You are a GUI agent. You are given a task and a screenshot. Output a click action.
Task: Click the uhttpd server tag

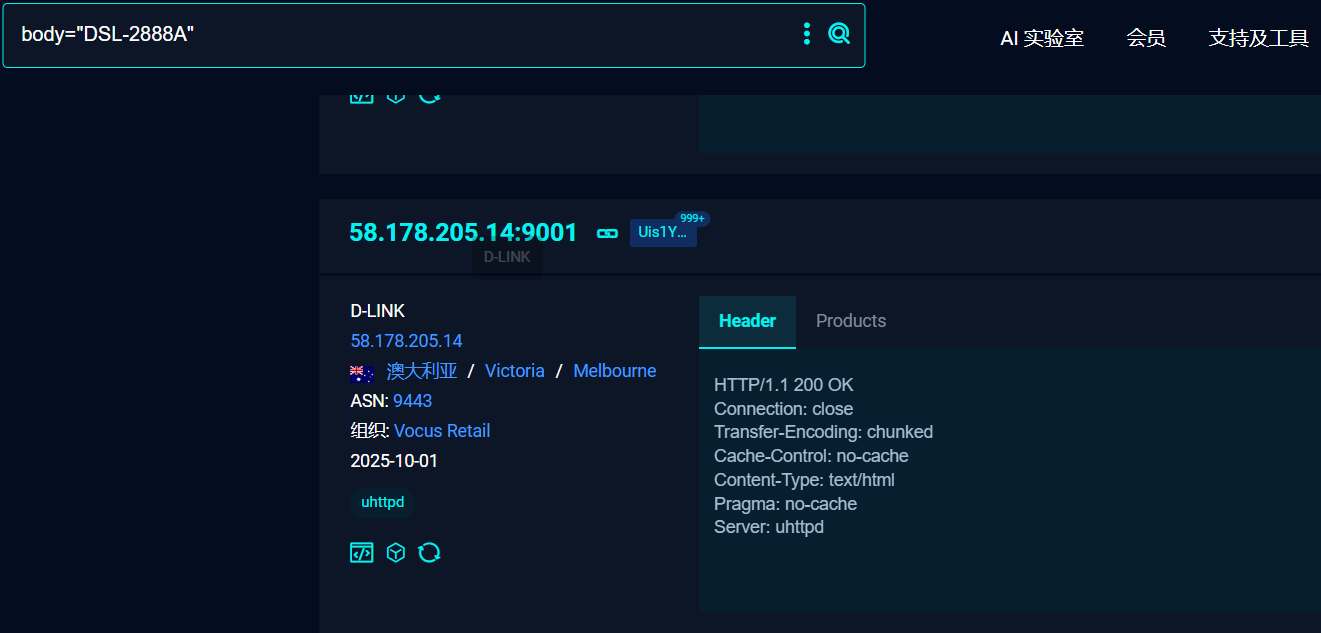[x=382, y=502]
